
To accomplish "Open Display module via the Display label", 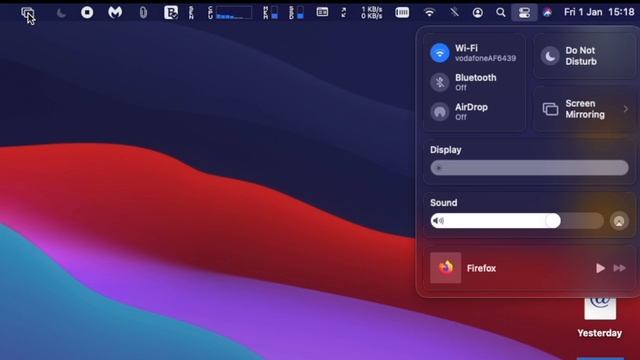I will (x=445, y=150).
